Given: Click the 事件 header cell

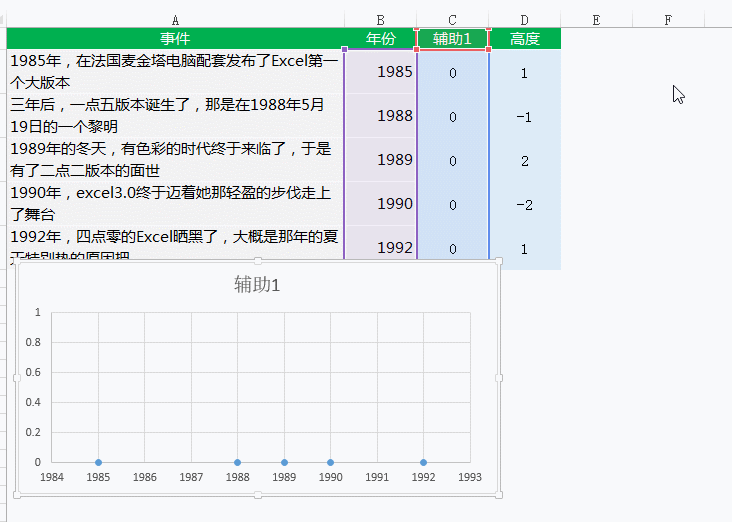Looking at the screenshot, I should 176,38.
